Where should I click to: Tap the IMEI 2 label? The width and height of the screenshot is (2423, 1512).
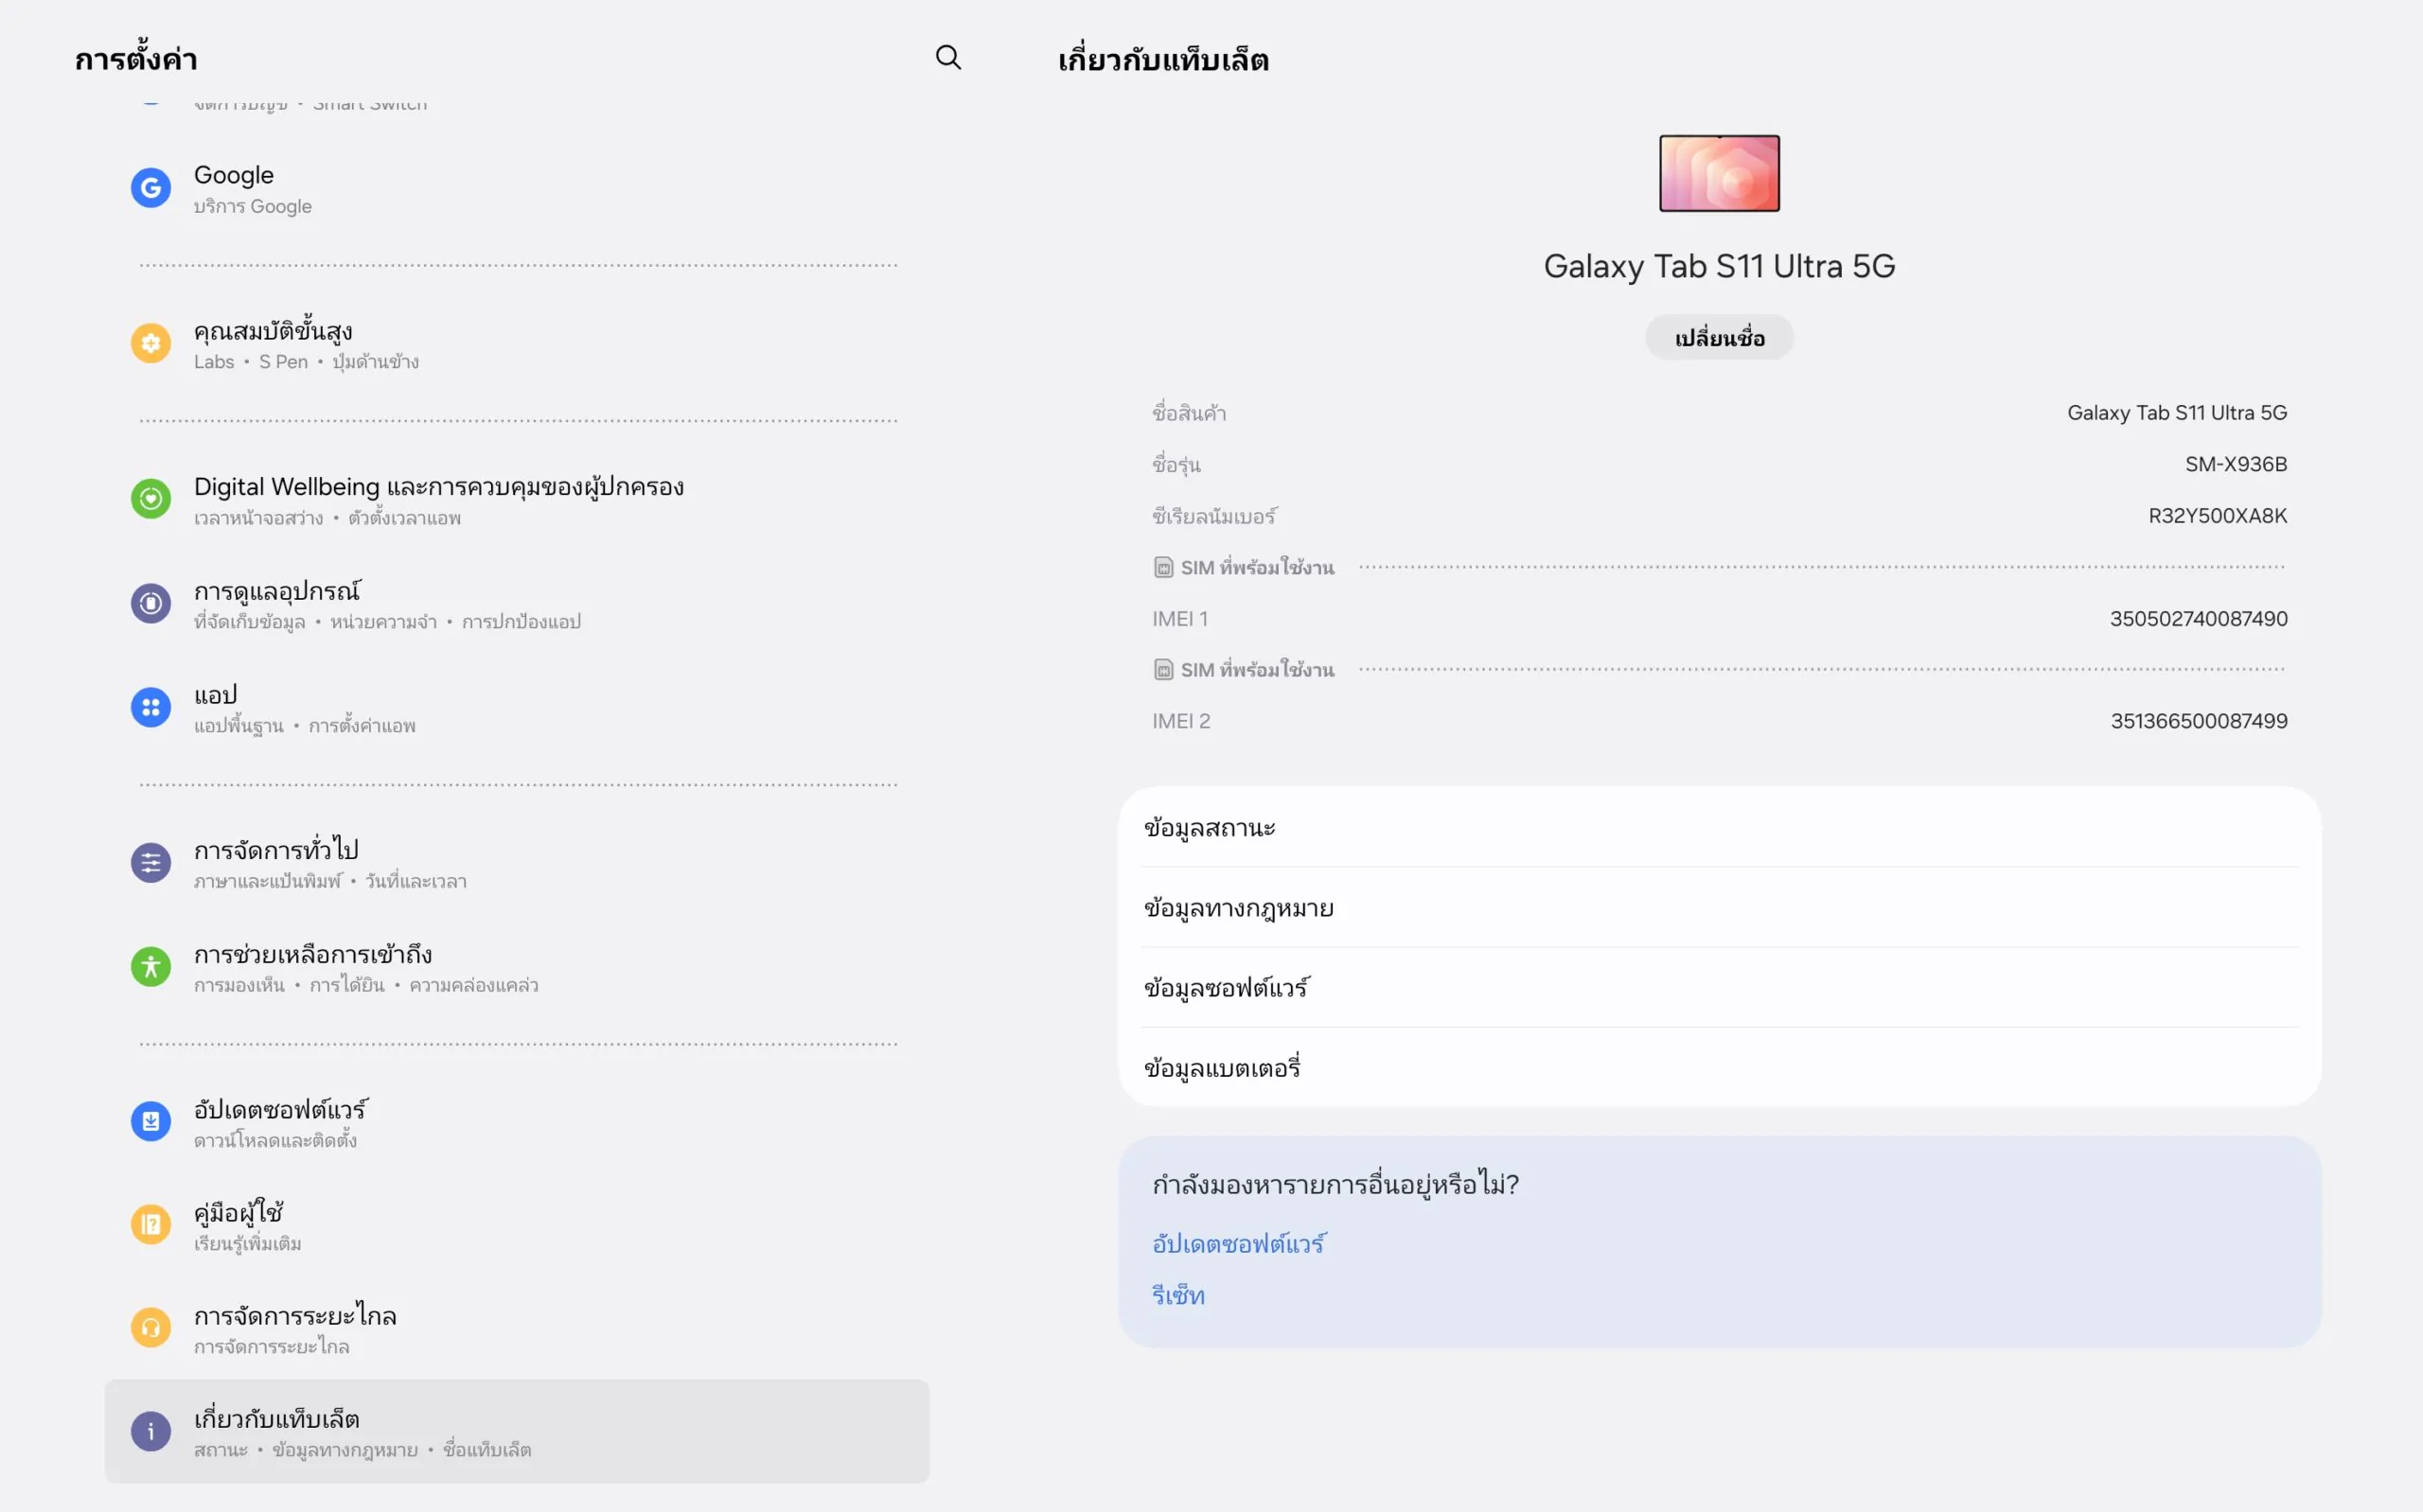[x=1181, y=721]
